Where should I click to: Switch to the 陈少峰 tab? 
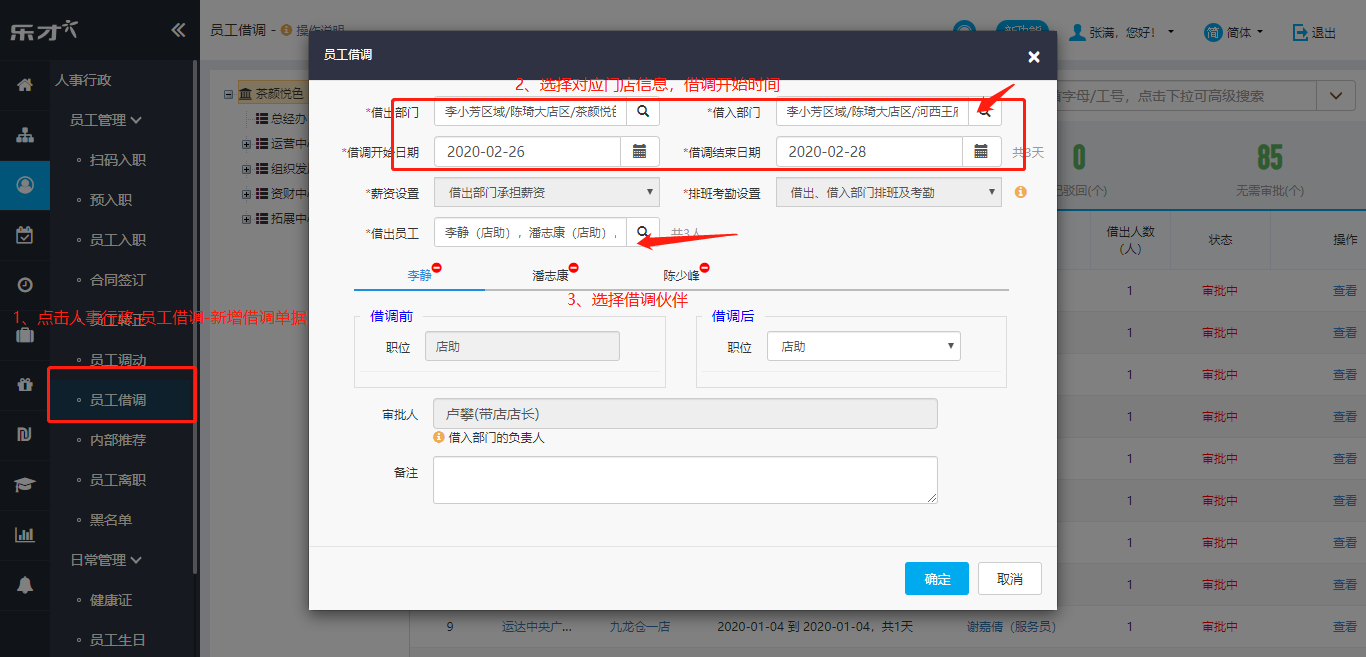pyautogui.click(x=681, y=275)
